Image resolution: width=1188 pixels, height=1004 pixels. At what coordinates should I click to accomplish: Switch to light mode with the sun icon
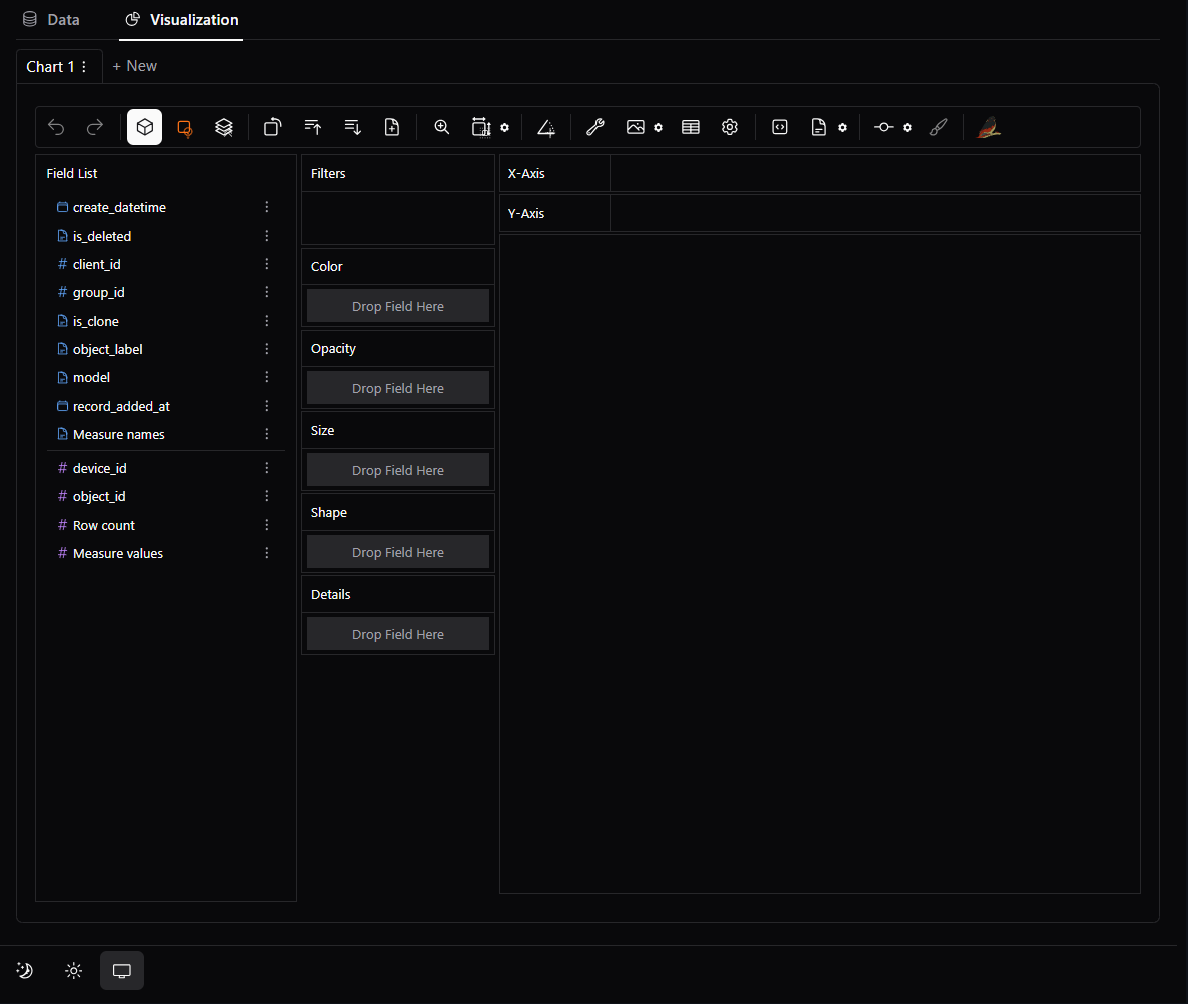[73, 970]
